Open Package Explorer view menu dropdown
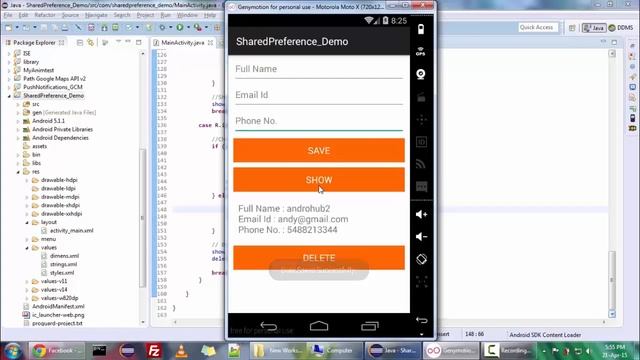Viewport: 640px width, 360px height. pos(118,42)
